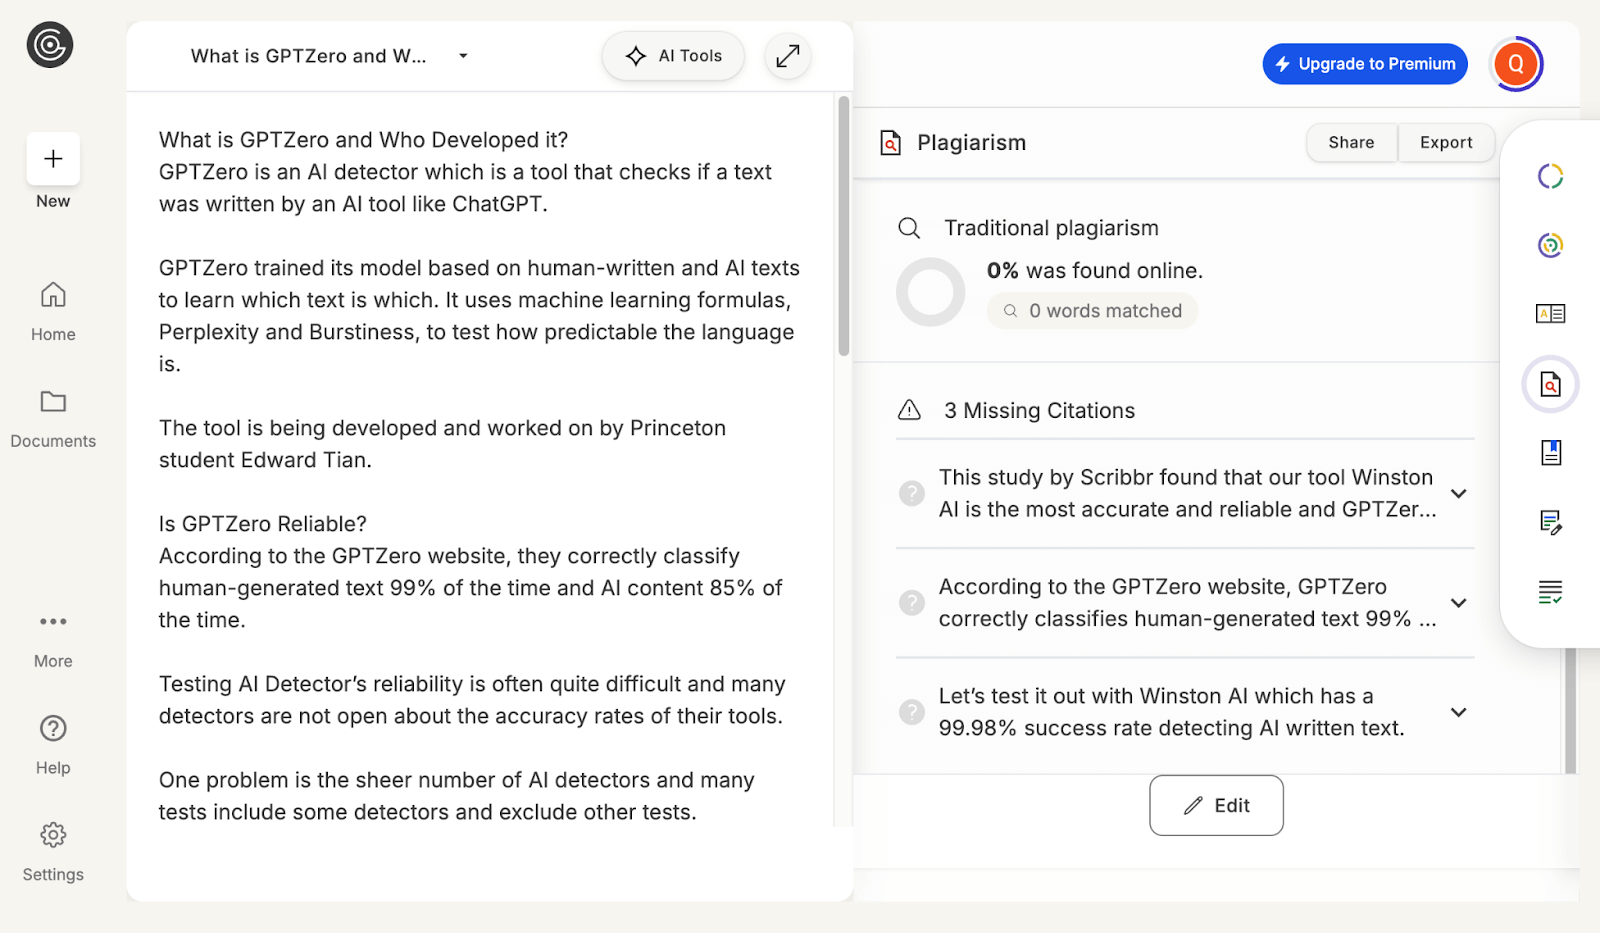
Task: Click question mark icon beside Scribbr citation
Action: click(911, 493)
